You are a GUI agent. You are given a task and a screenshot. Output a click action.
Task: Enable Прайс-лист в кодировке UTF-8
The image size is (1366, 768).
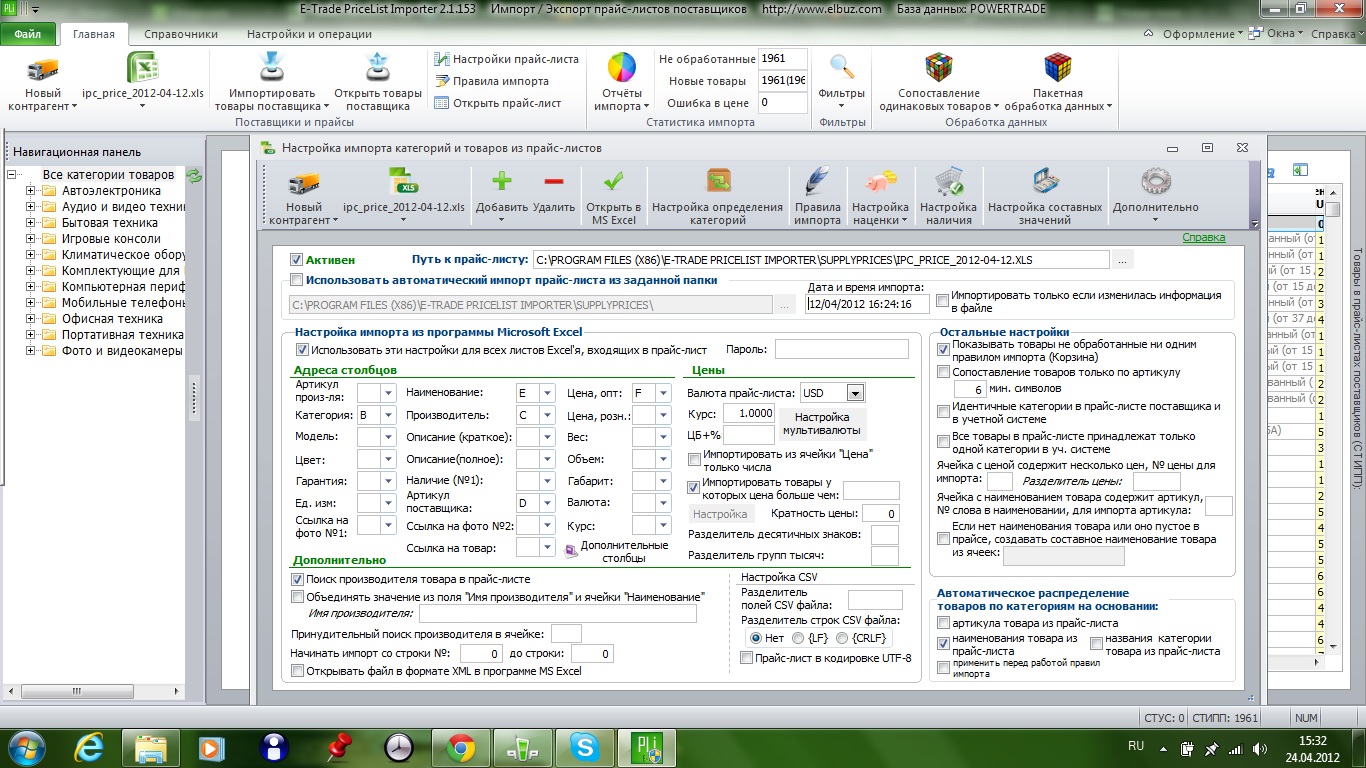(x=746, y=658)
